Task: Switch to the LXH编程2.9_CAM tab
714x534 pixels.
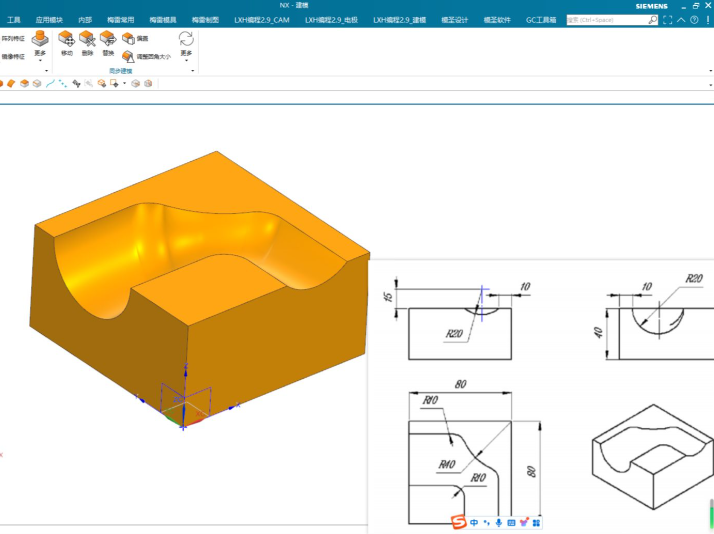Action: [x=262, y=20]
